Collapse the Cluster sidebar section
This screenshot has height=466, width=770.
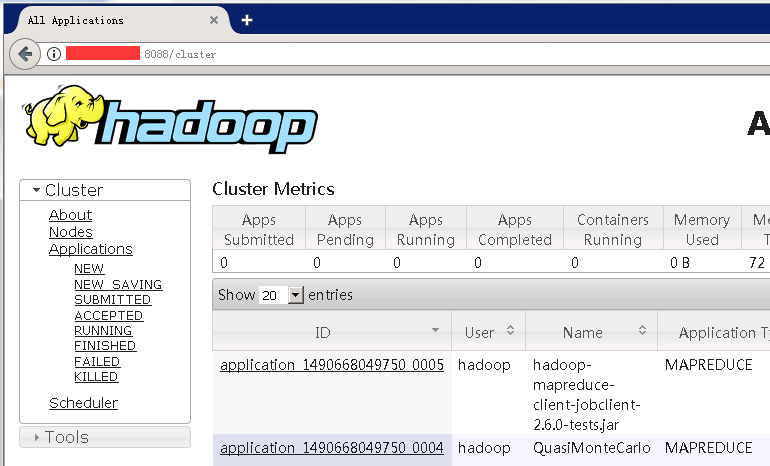click(x=105, y=190)
